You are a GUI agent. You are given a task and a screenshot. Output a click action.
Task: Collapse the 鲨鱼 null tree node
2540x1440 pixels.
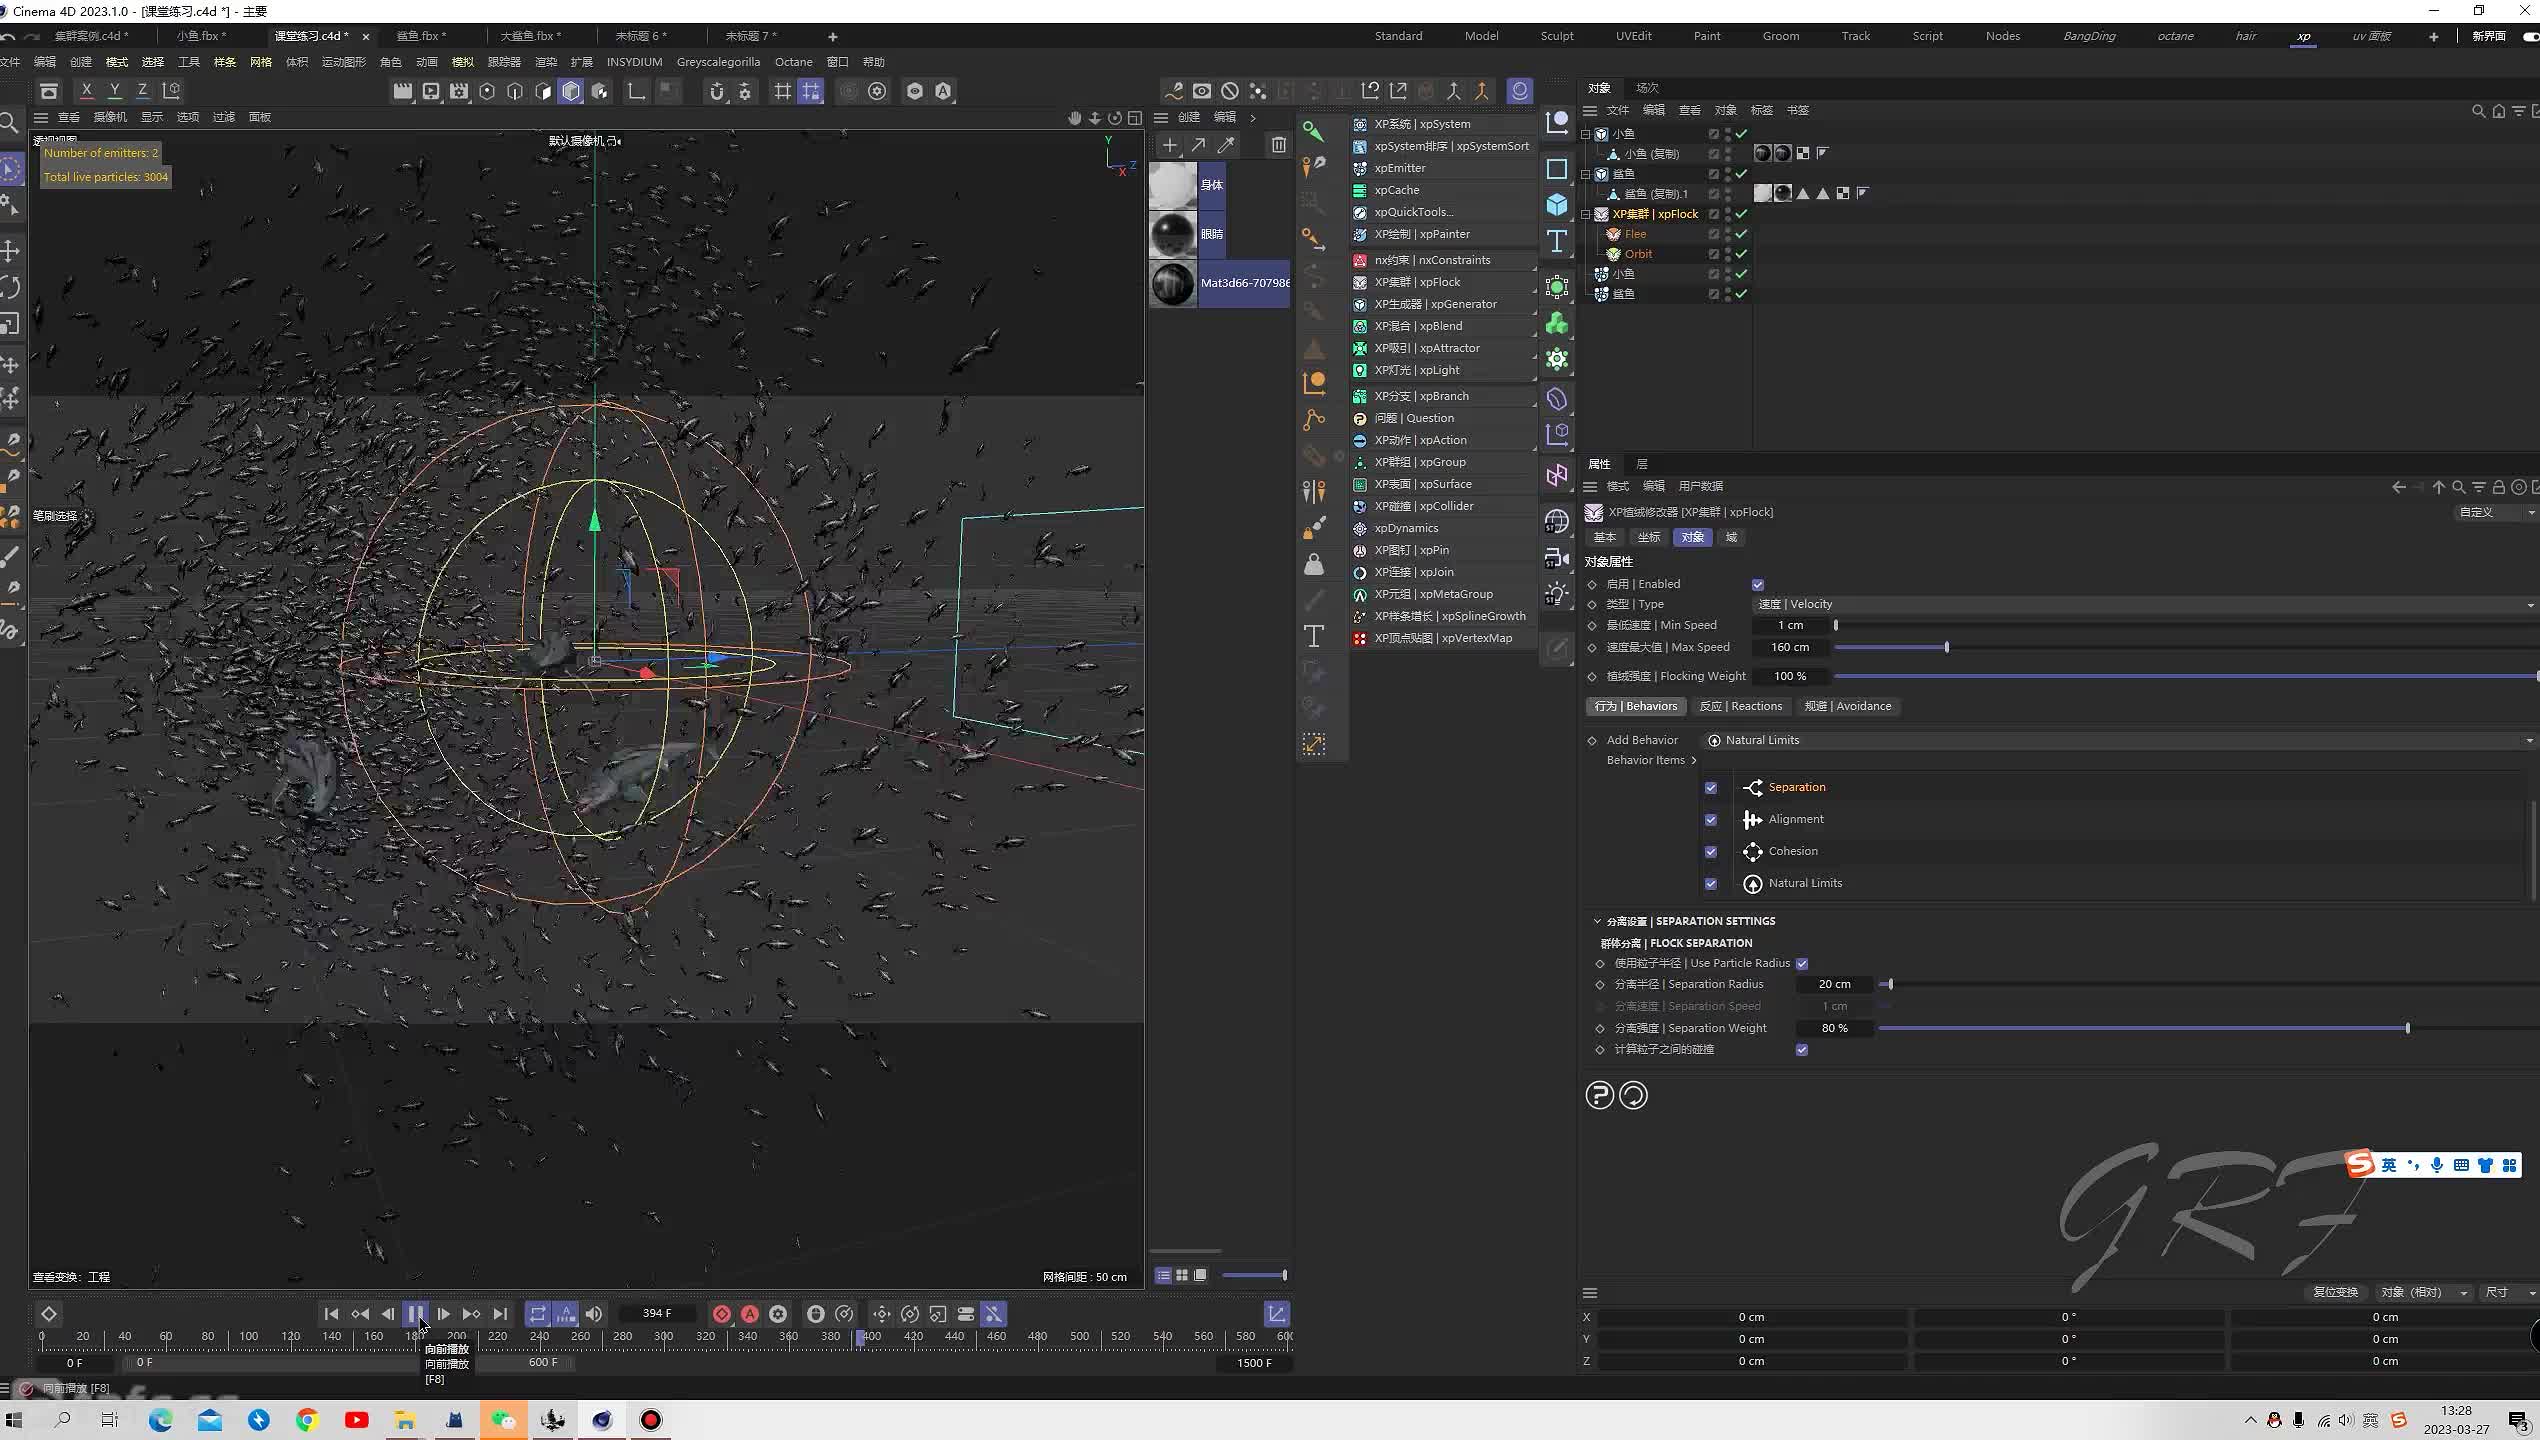tap(1586, 174)
